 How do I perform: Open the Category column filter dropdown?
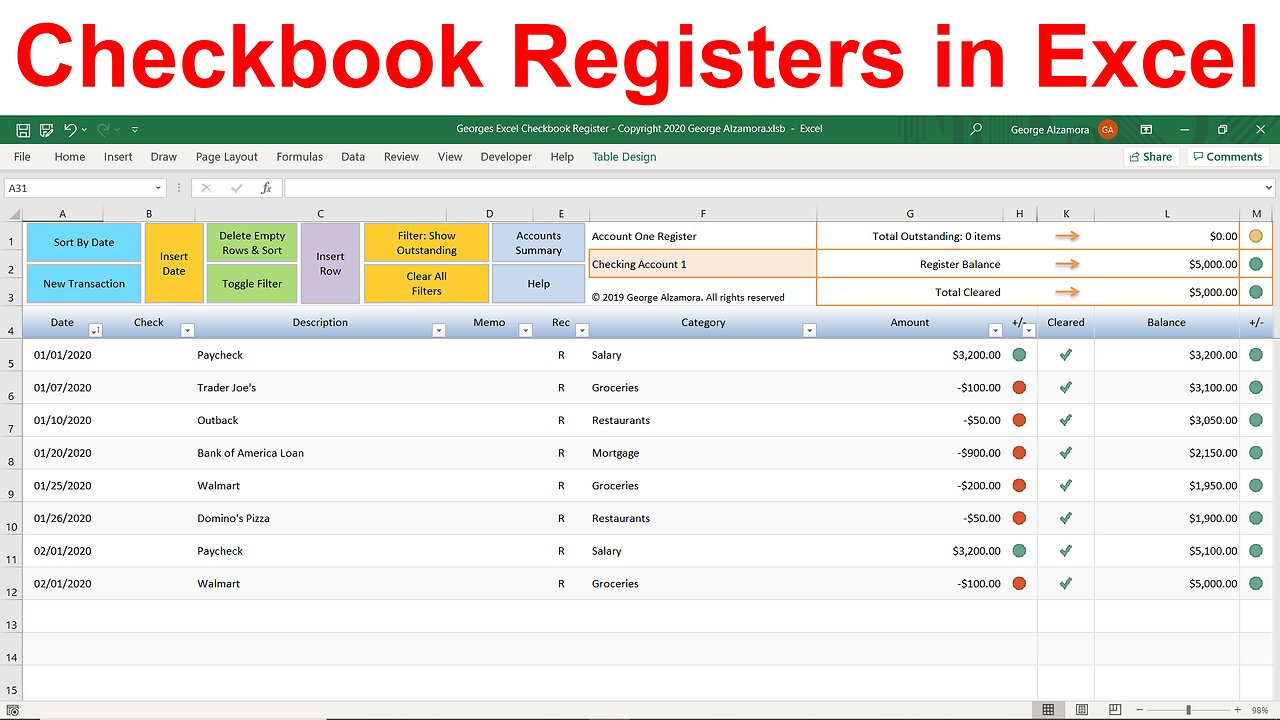tap(809, 330)
